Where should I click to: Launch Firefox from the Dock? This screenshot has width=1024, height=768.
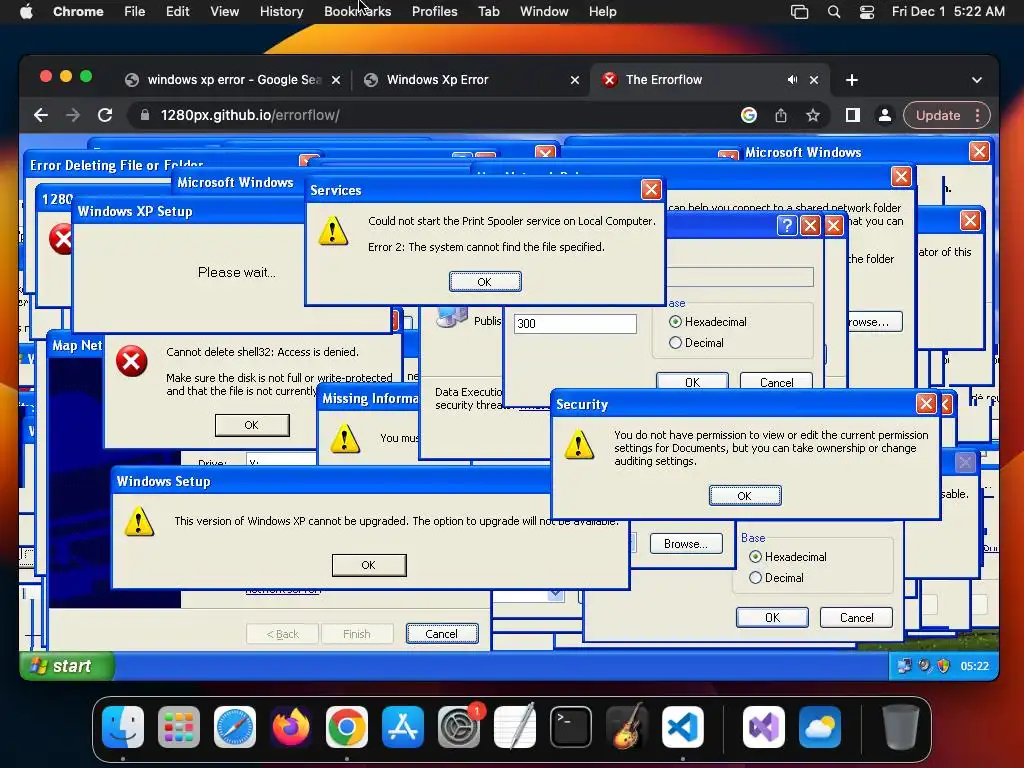click(x=291, y=726)
